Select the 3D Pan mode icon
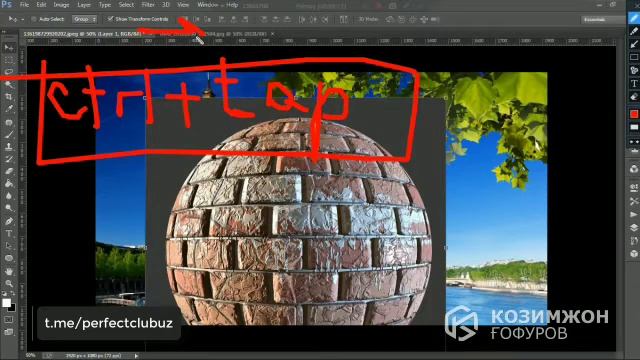640x360 pixels. pyautogui.click(x=413, y=19)
